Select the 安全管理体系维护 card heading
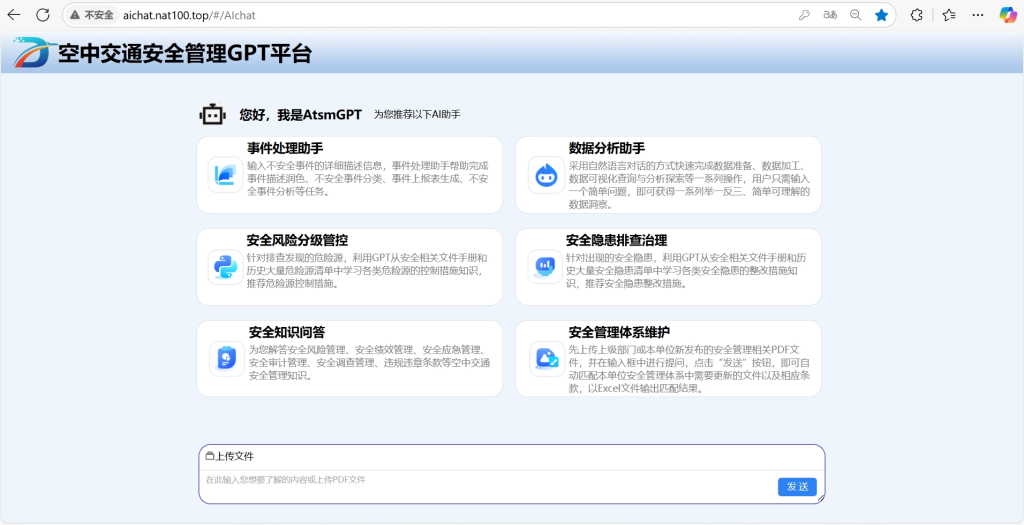This screenshot has width=1024, height=525. coord(619,332)
